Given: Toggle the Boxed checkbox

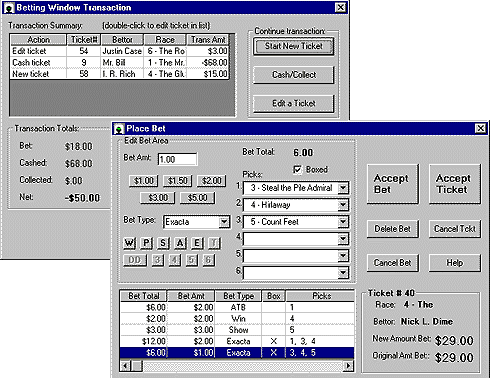Looking at the screenshot, I should [297, 169].
